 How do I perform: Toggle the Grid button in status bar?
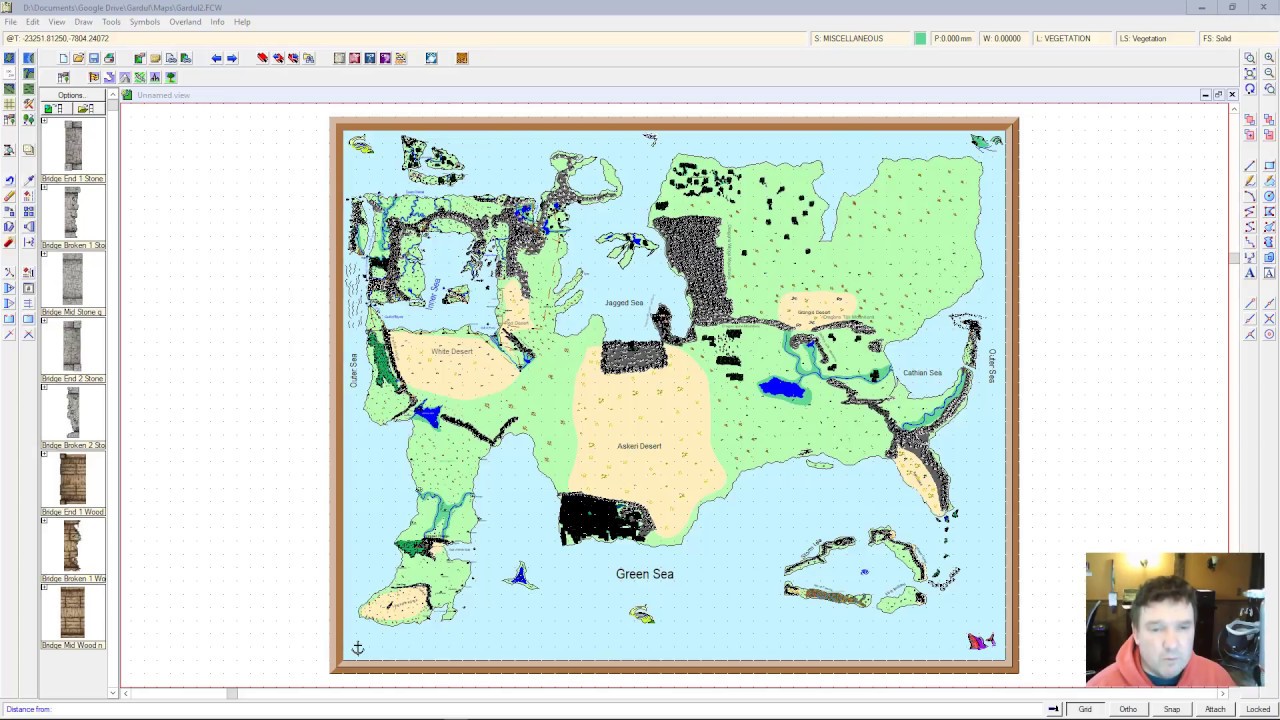(x=1085, y=709)
